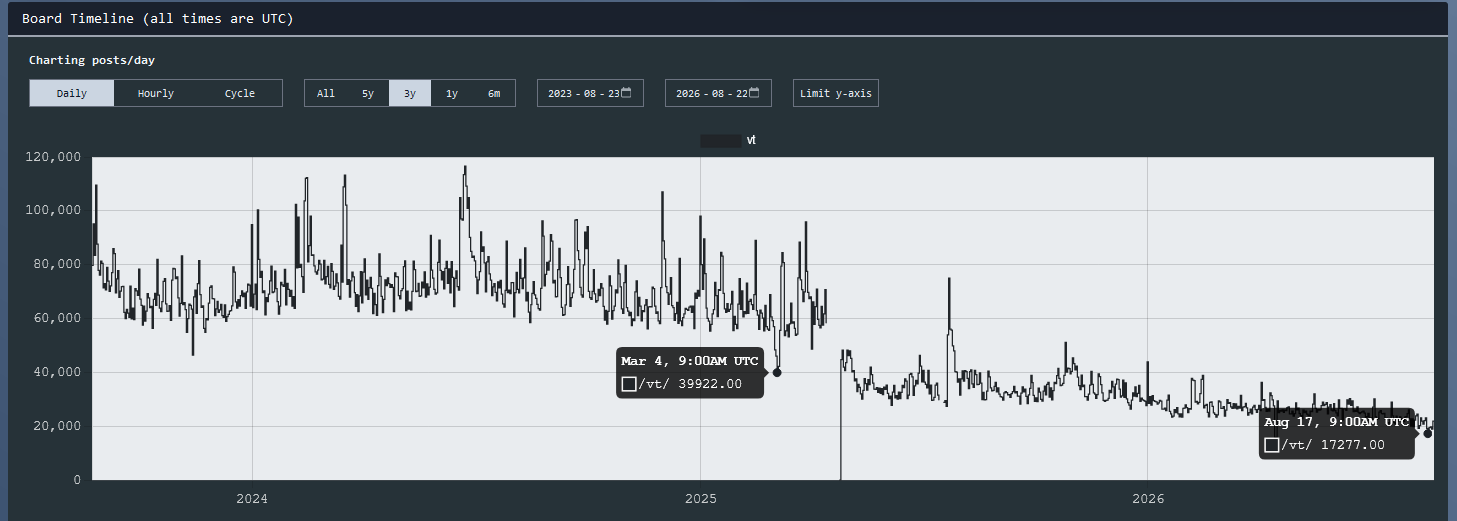This screenshot has height=521, width=1457.
Task: Select the Daily chart mode
Action: click(x=71, y=93)
